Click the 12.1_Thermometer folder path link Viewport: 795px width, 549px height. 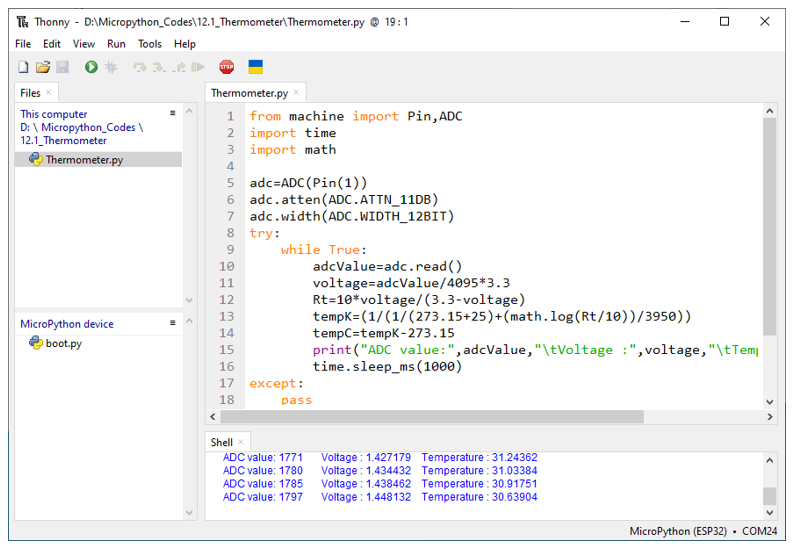(x=63, y=140)
